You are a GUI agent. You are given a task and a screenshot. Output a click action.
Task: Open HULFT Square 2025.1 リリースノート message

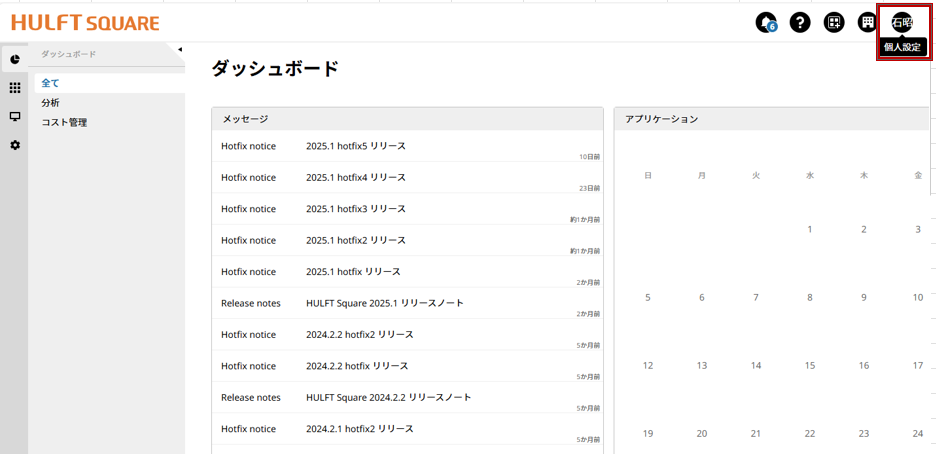pos(384,303)
